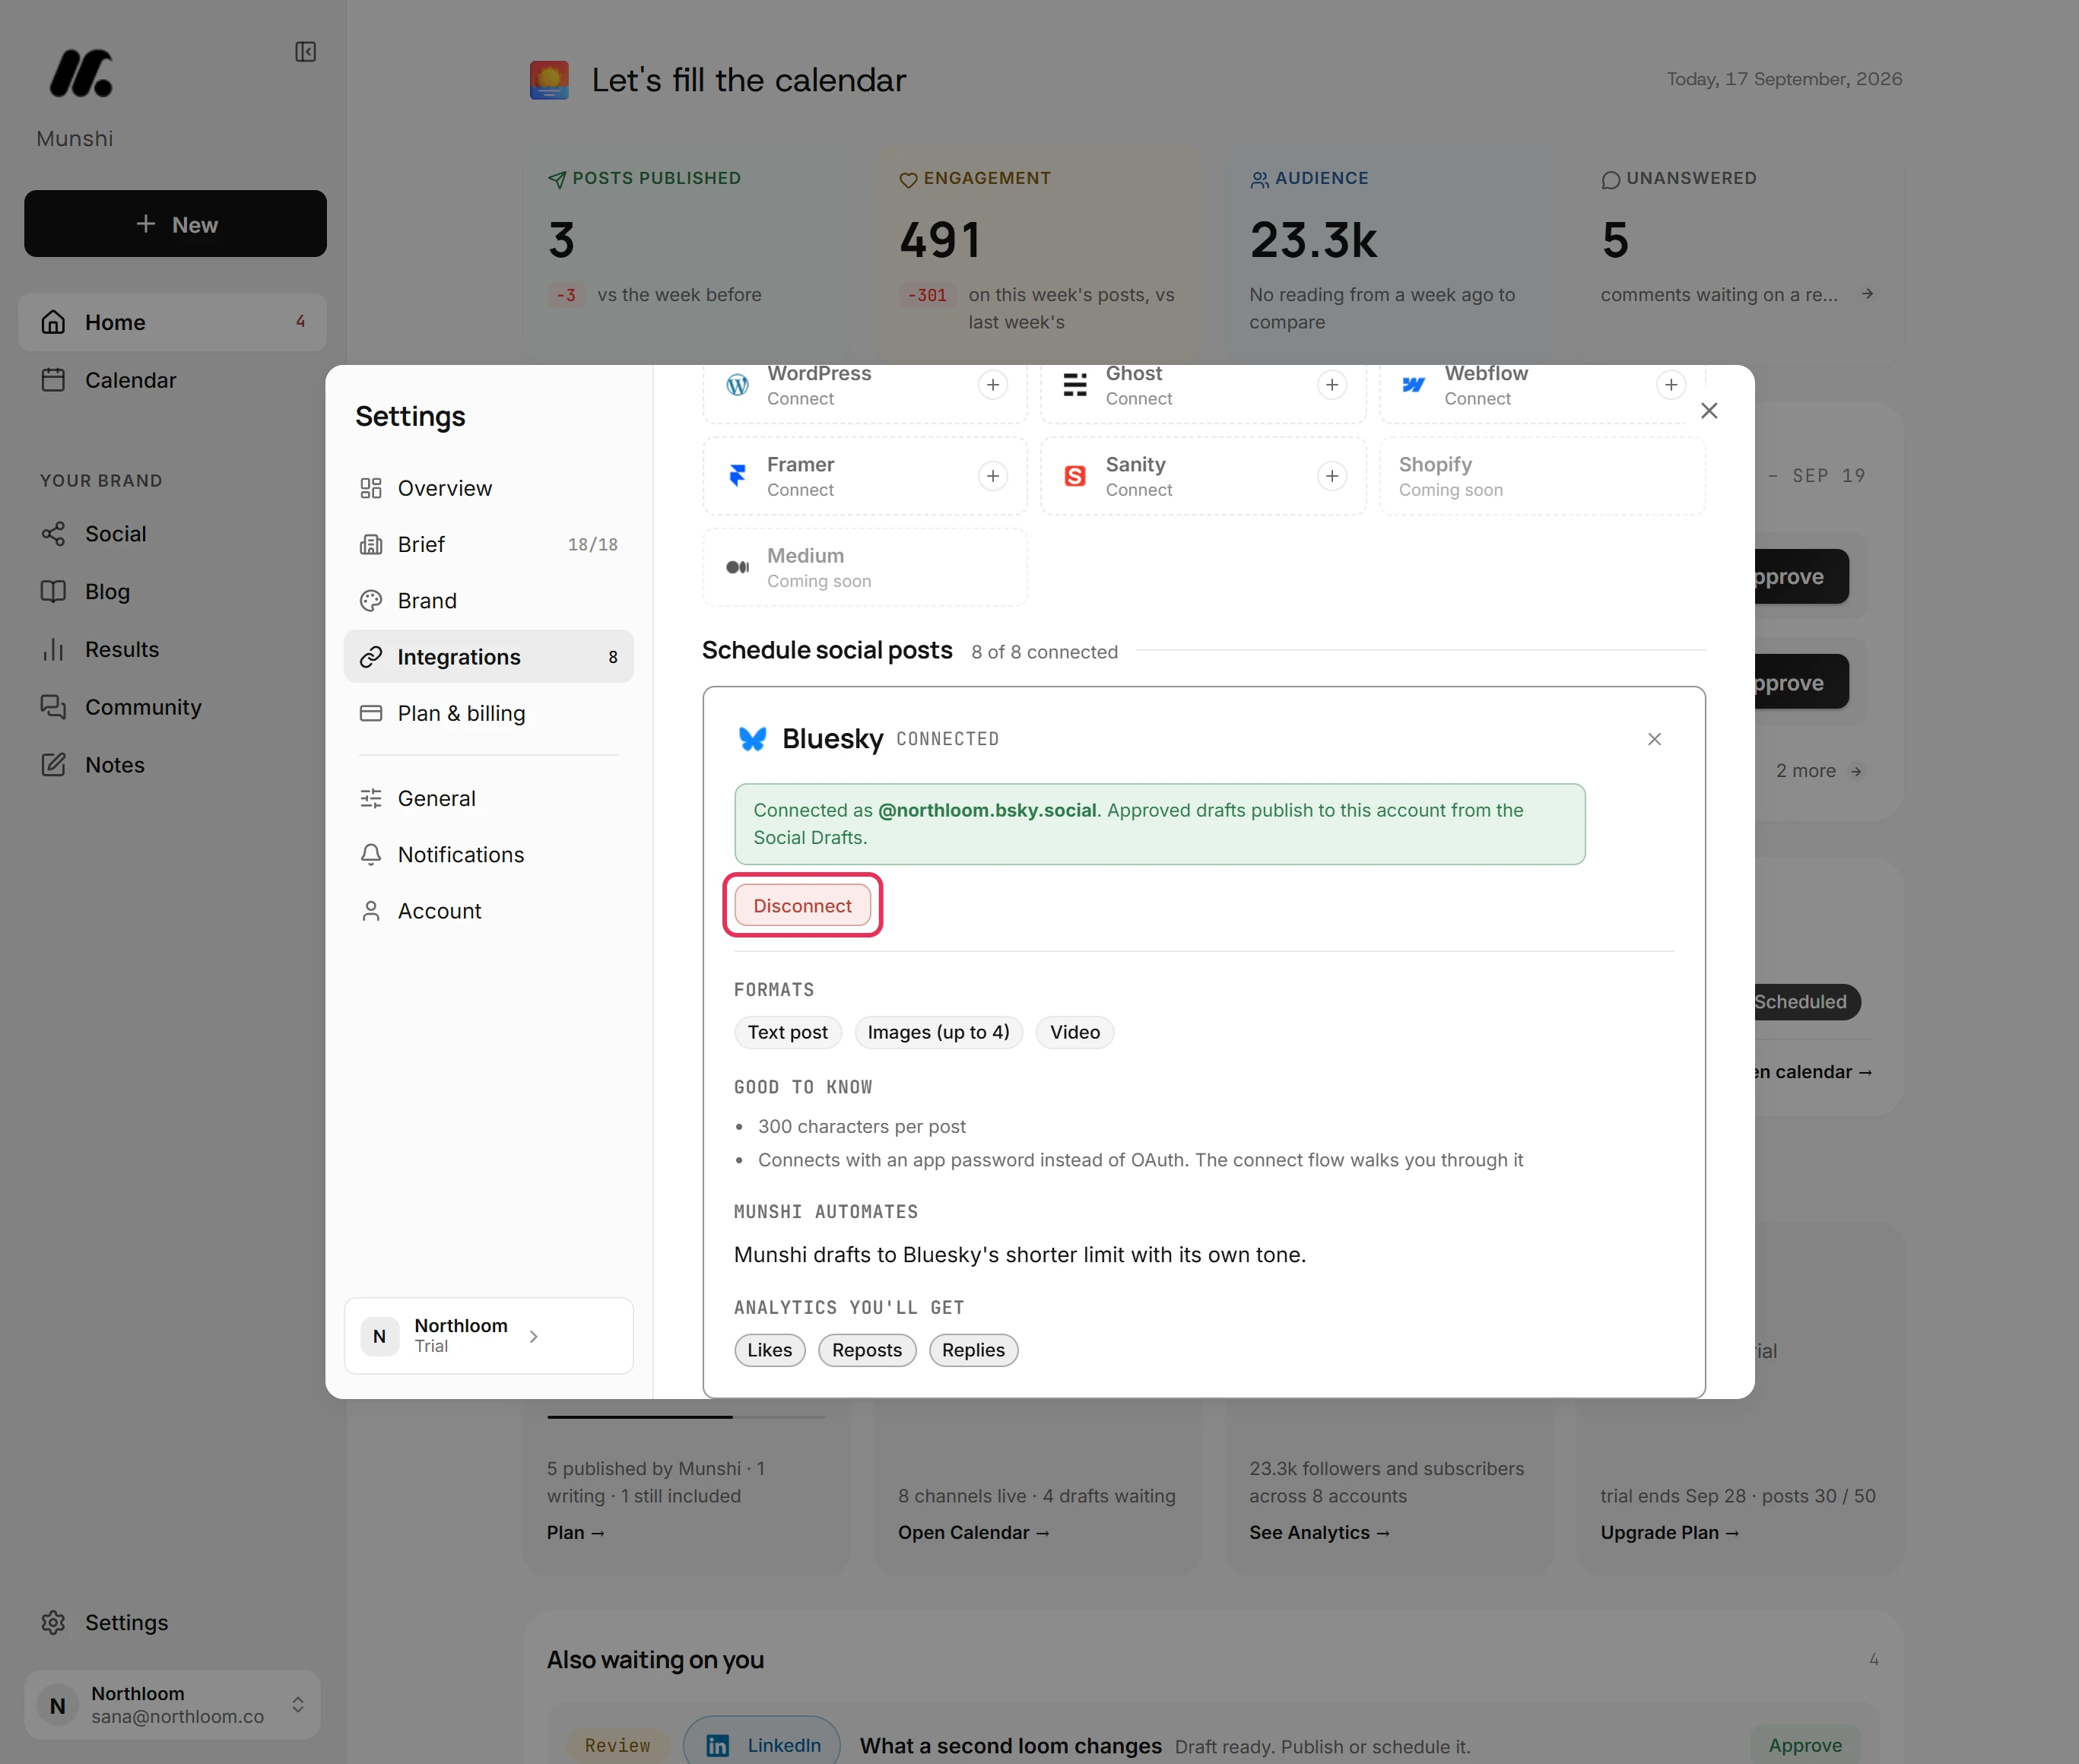2079x1764 pixels.
Task: Follow the Open Calendar link
Action: [973, 1532]
